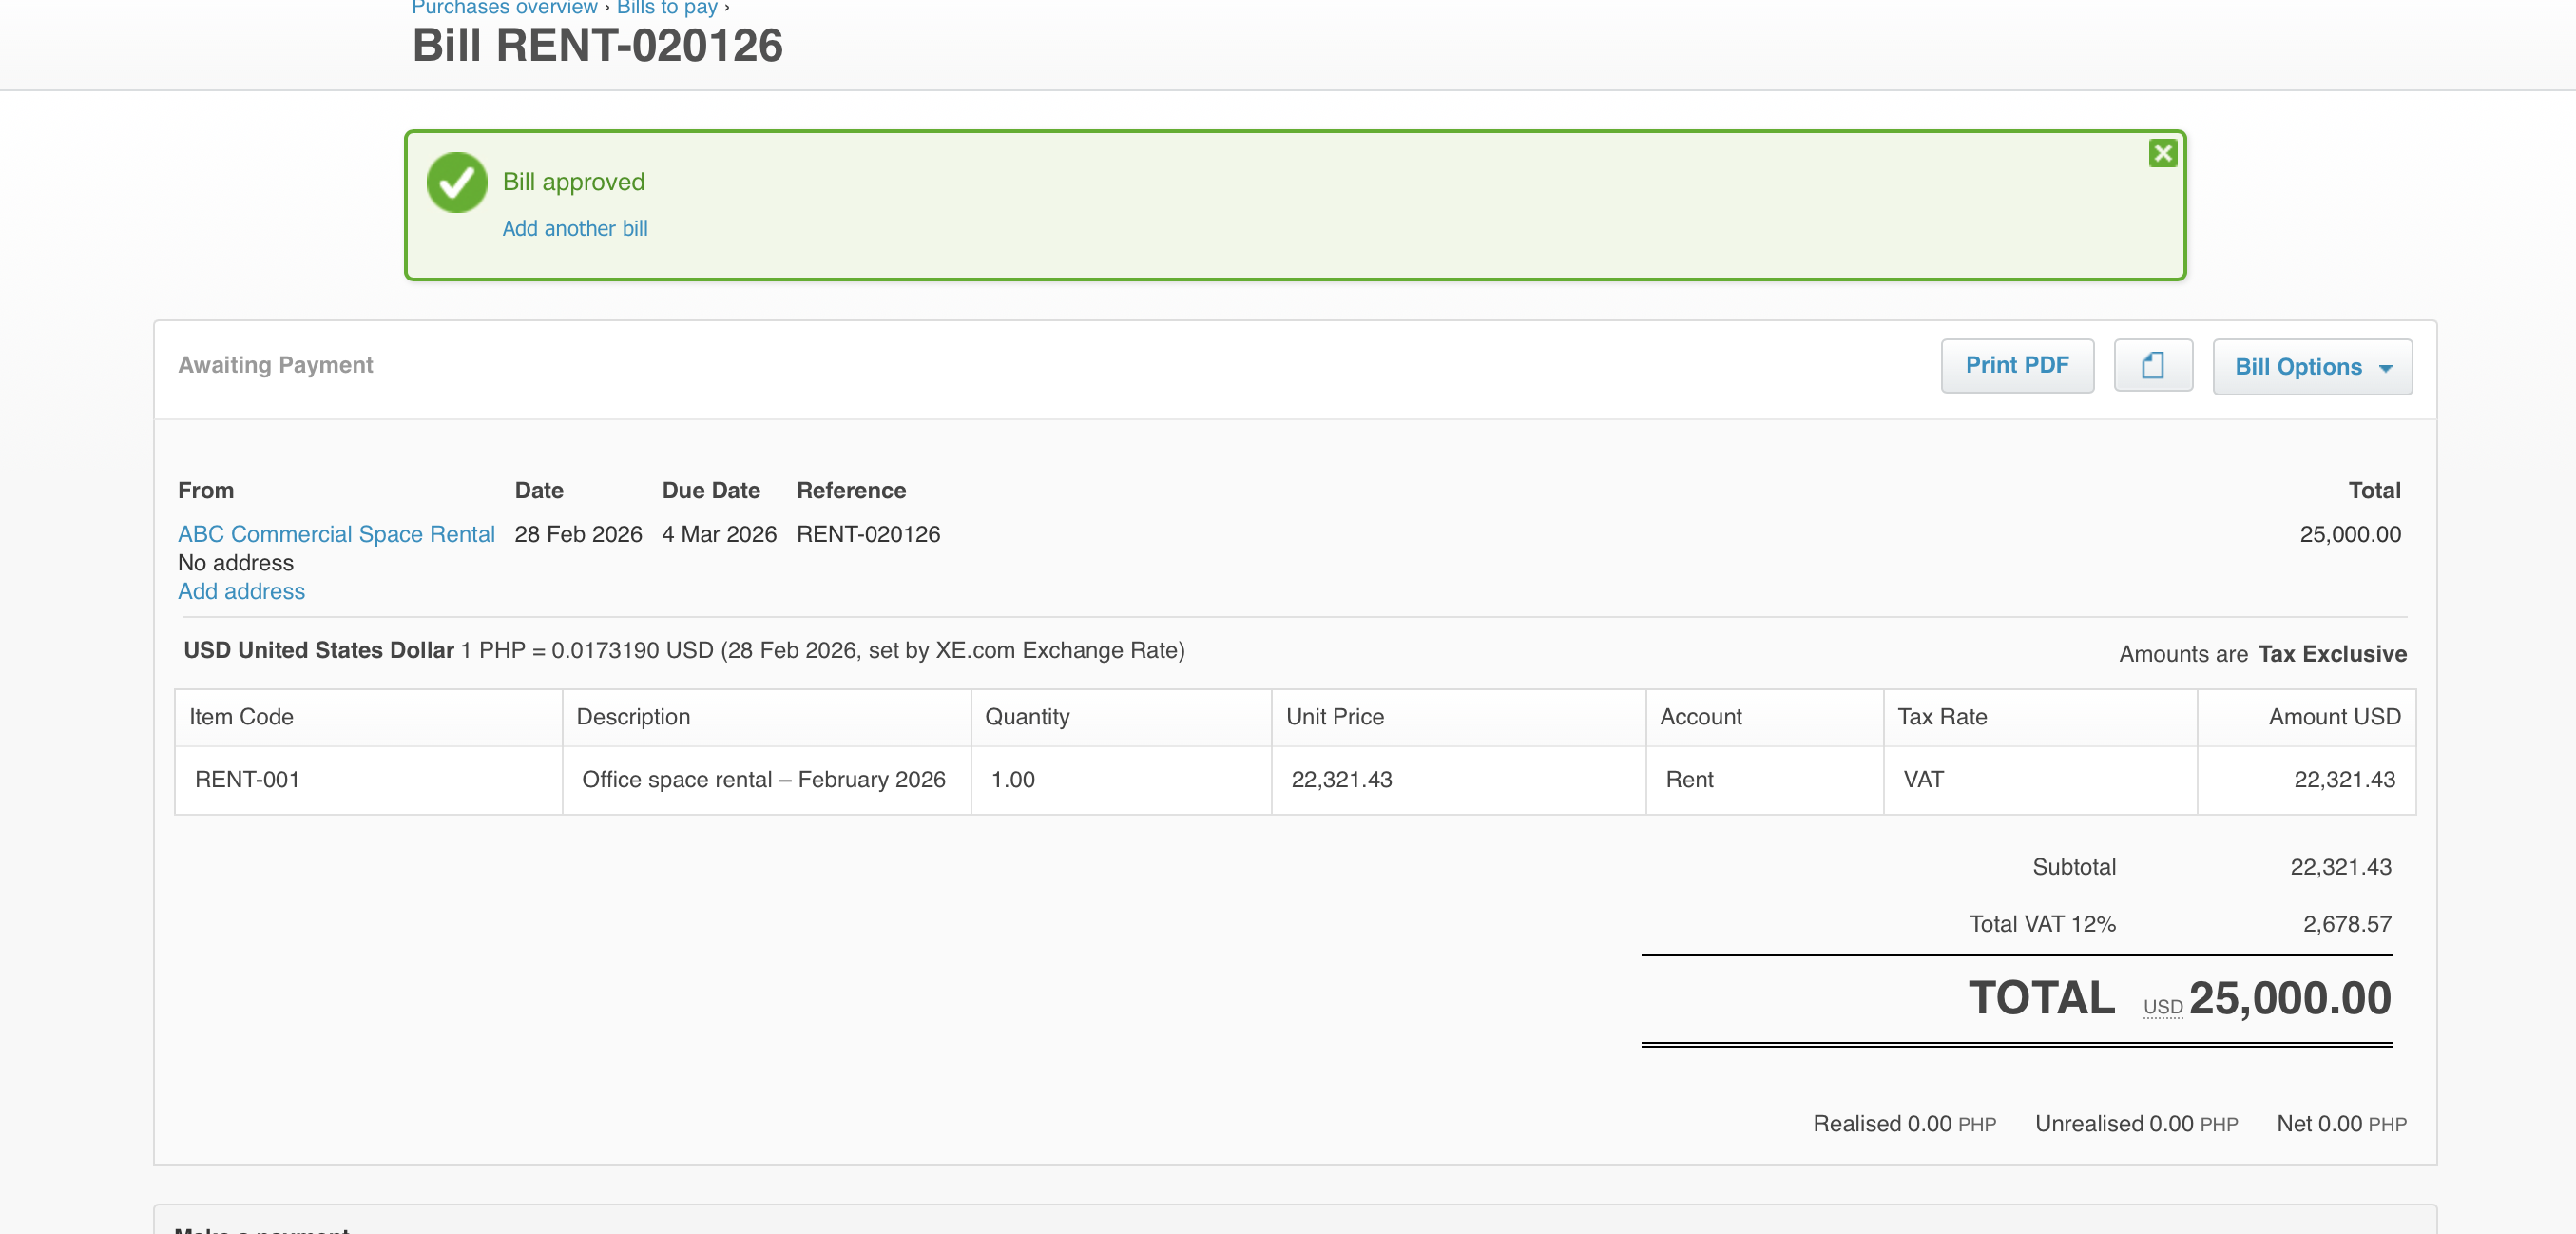
Task: Click the Add address link
Action: [241, 591]
